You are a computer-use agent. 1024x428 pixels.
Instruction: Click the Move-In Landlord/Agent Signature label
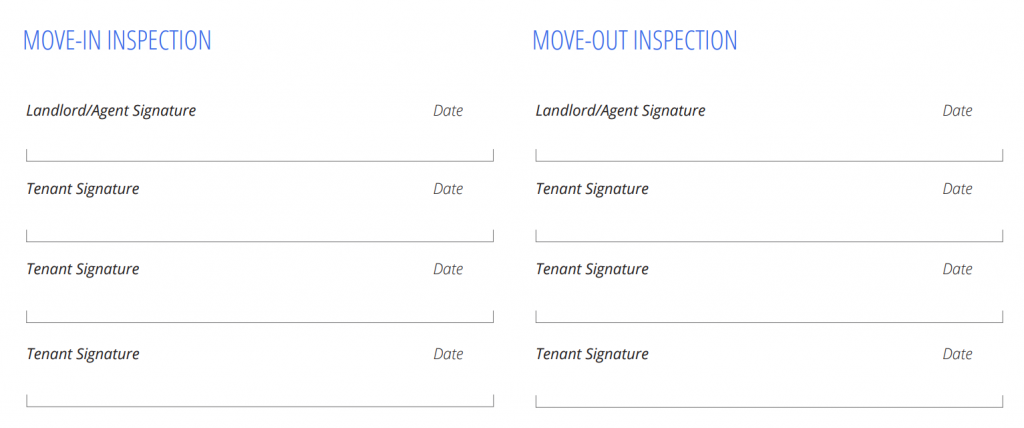pyautogui.click(x=111, y=111)
